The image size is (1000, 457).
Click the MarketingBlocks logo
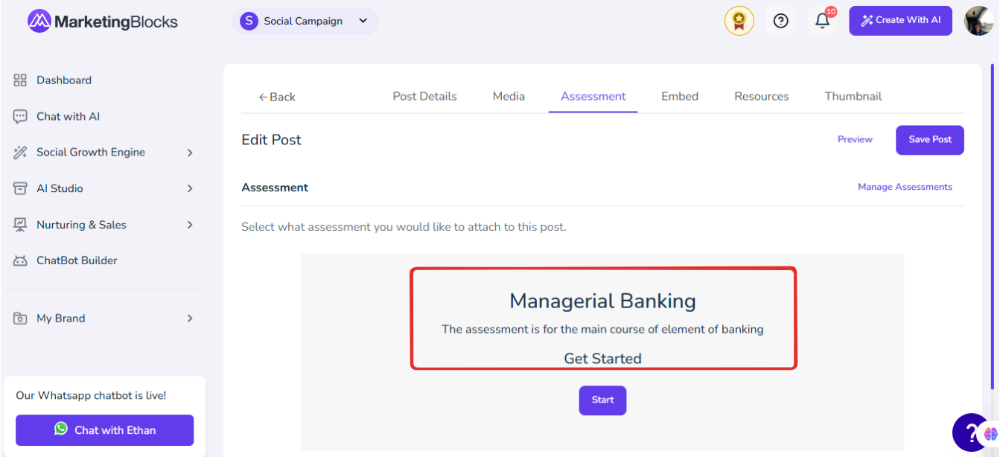(103, 22)
